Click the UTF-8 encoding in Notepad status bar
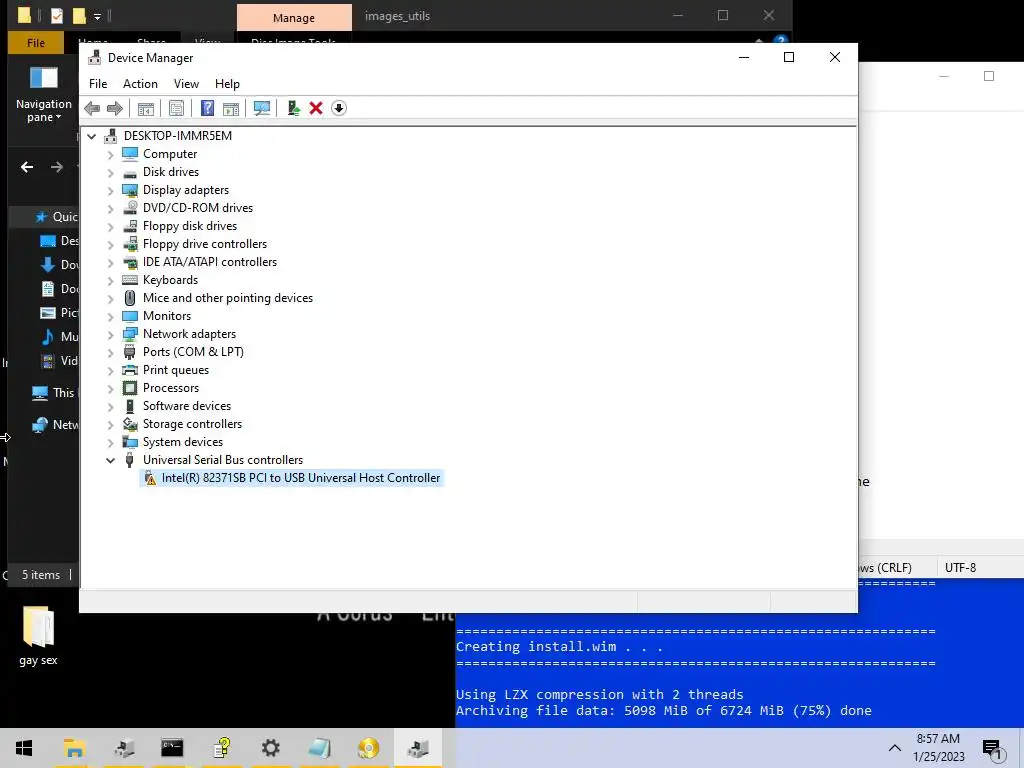Screen dimensions: 1024x768 tap(961, 568)
